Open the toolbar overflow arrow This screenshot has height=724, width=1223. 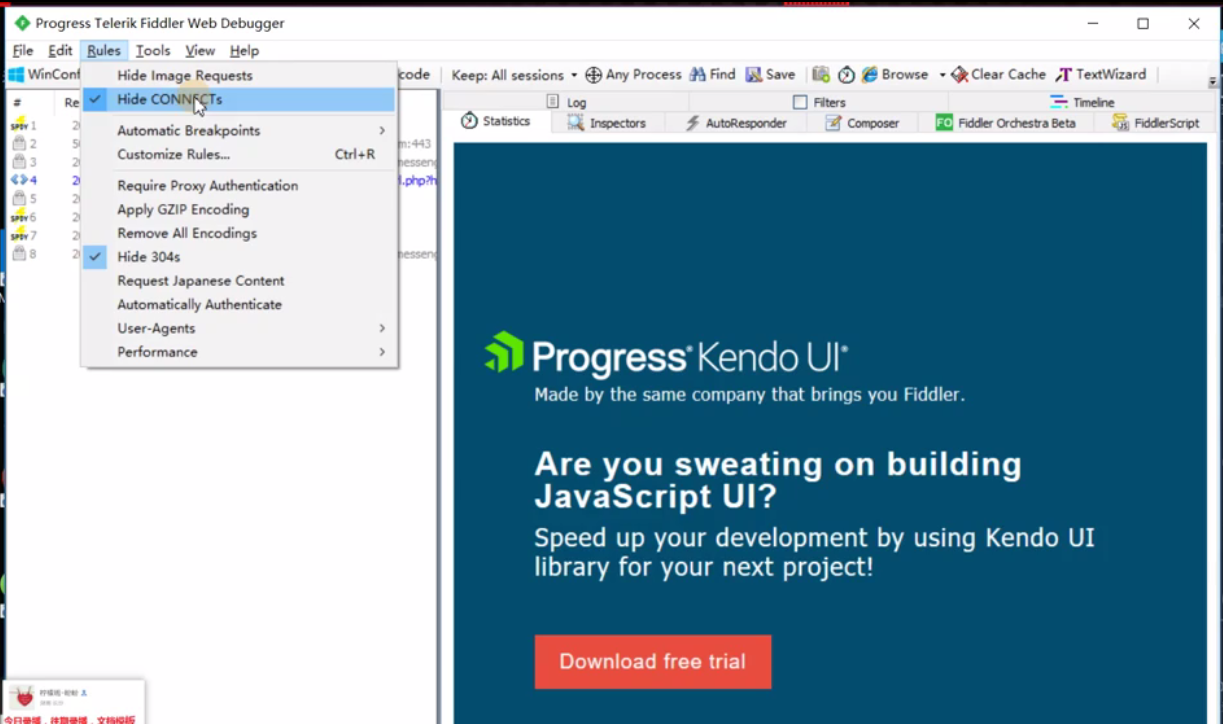(1213, 82)
